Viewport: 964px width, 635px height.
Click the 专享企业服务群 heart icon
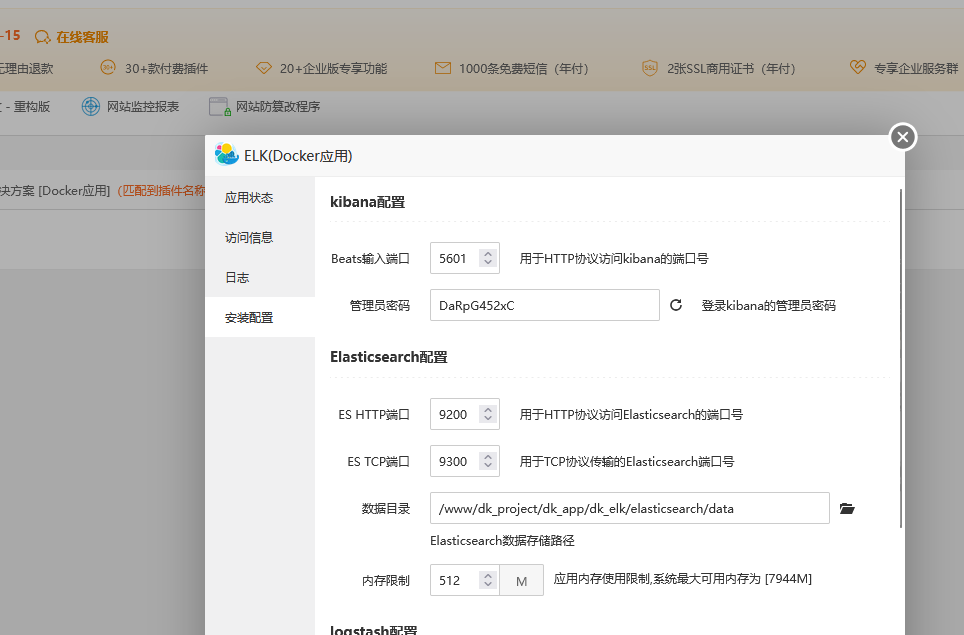pyautogui.click(x=858, y=67)
